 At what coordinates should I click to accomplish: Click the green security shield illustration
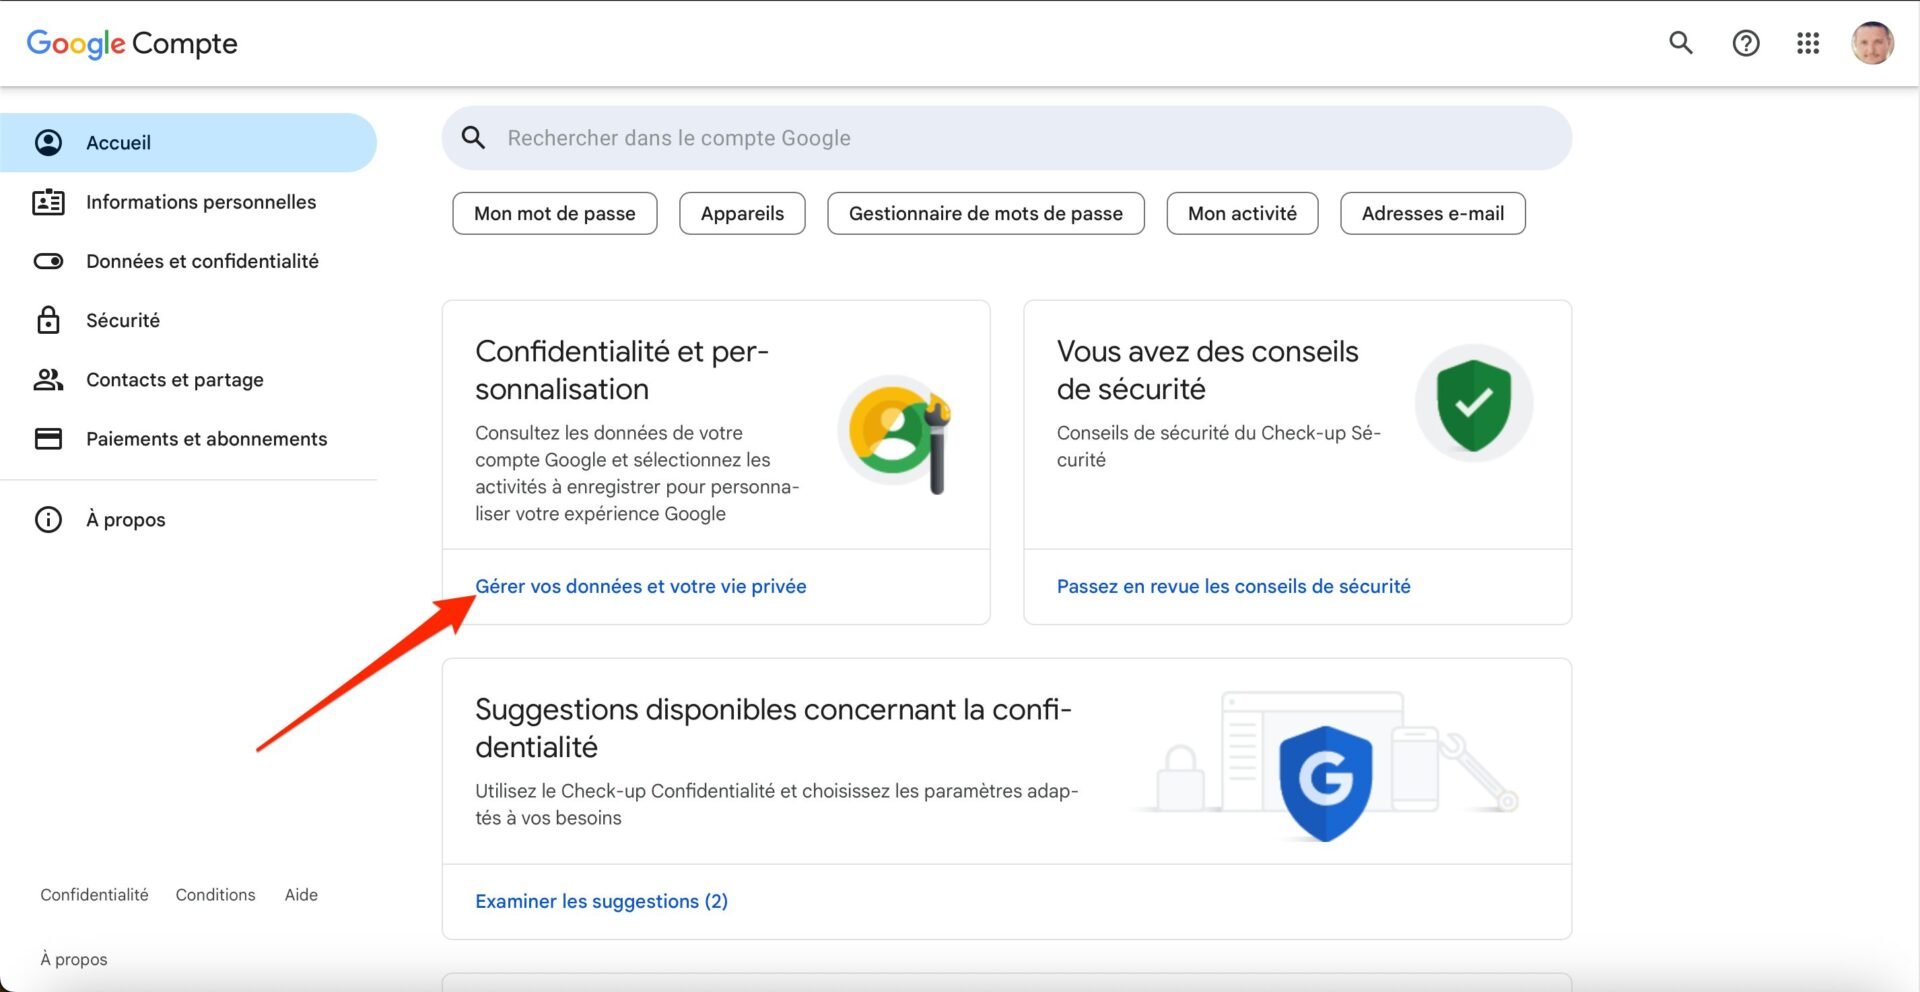(x=1474, y=404)
